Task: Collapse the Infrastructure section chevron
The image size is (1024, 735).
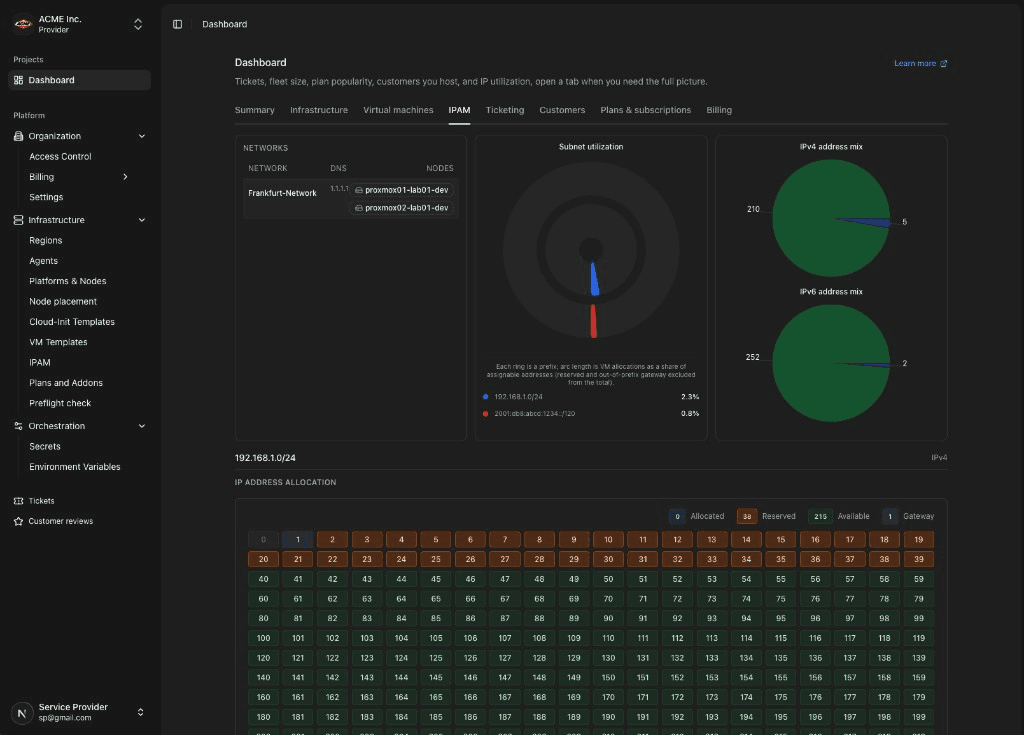Action: point(142,220)
